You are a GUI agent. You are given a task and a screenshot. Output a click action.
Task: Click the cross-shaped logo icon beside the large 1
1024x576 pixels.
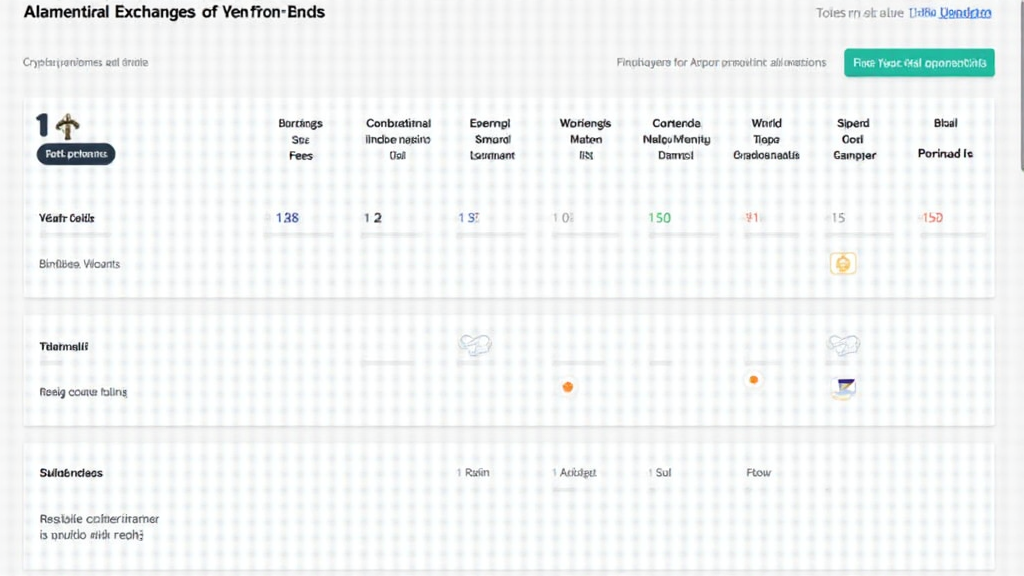click(68, 126)
